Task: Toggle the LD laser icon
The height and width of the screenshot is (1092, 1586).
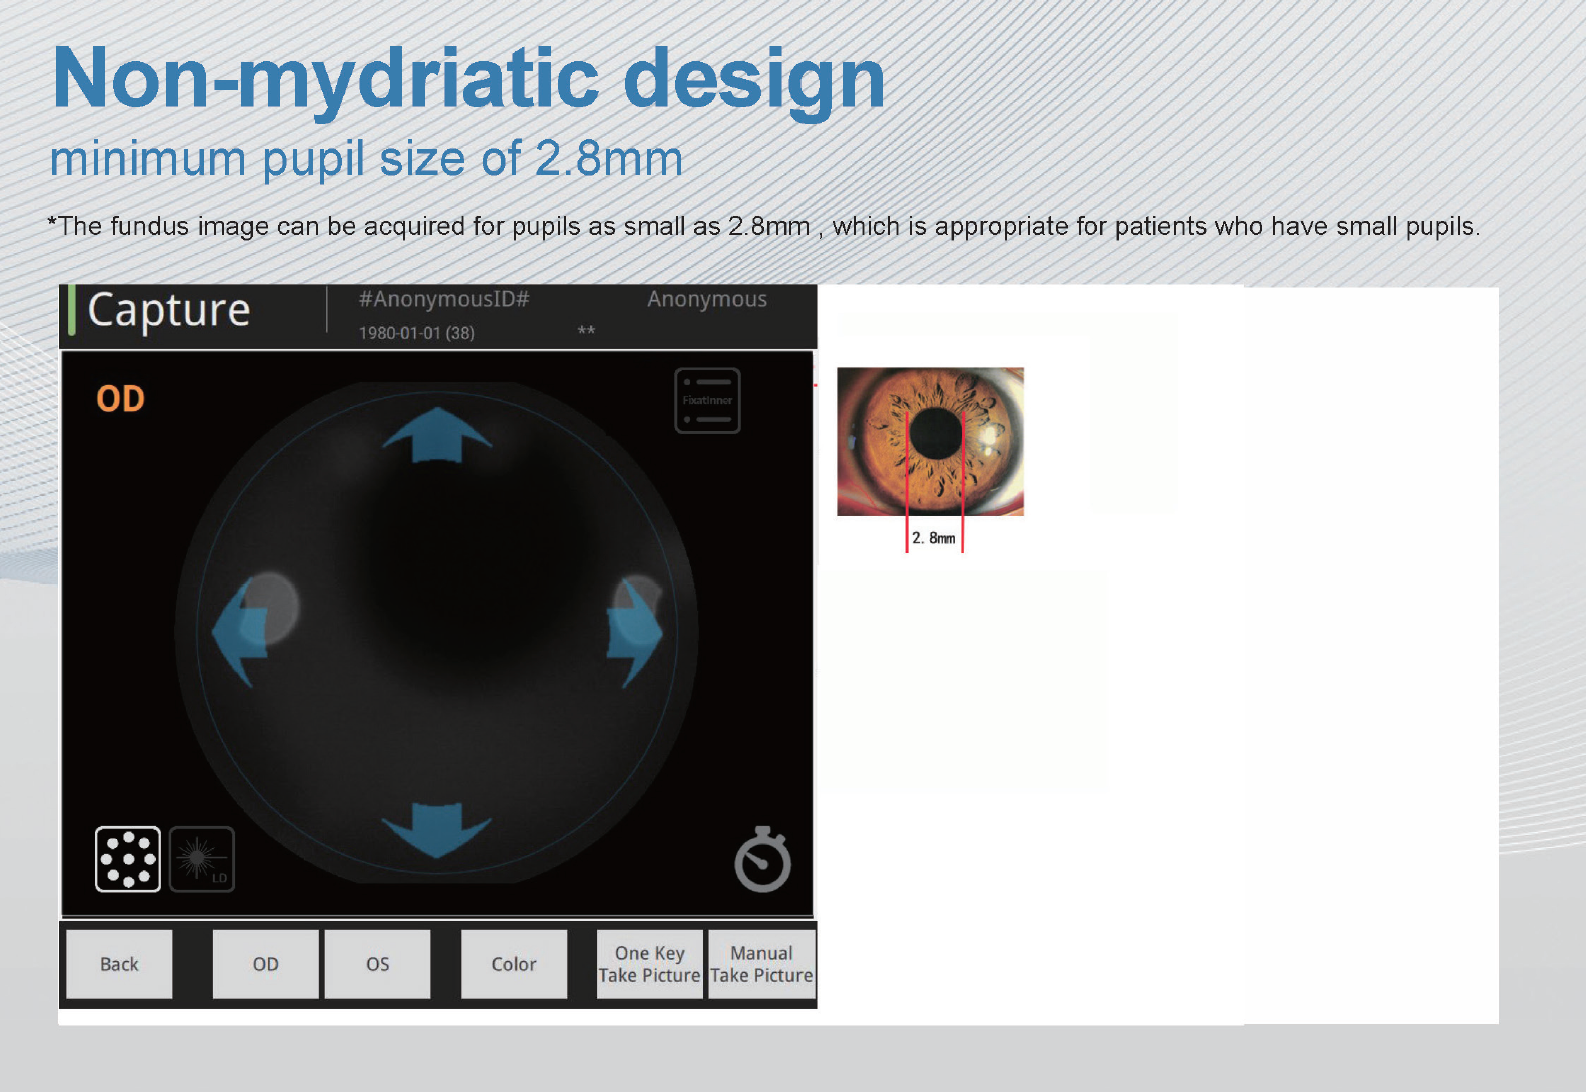Action: pos(202,859)
